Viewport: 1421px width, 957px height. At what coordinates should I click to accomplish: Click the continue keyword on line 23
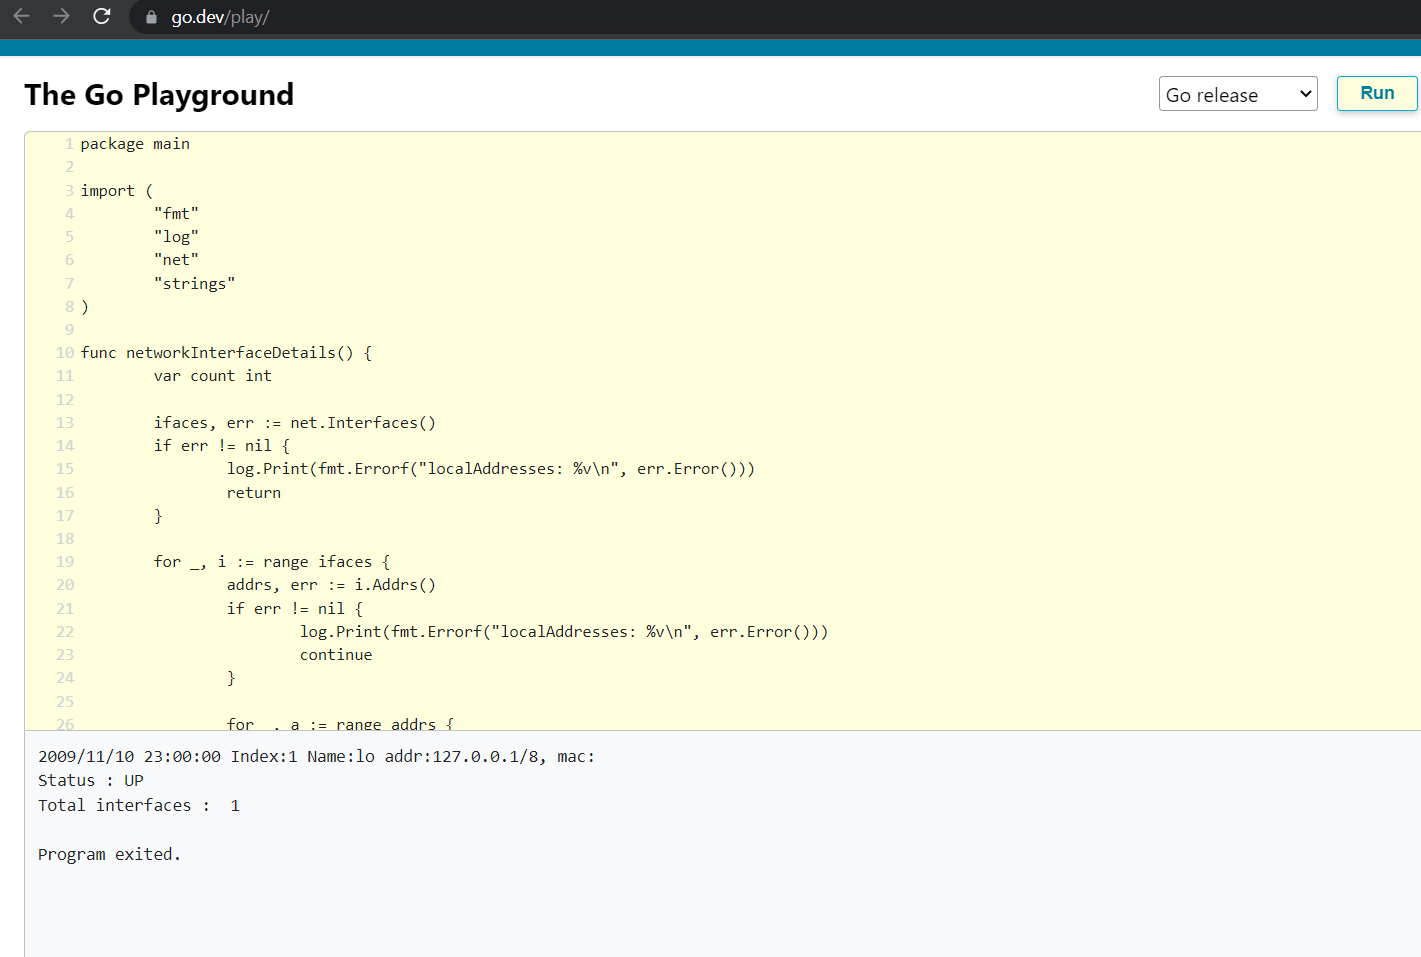coord(336,654)
